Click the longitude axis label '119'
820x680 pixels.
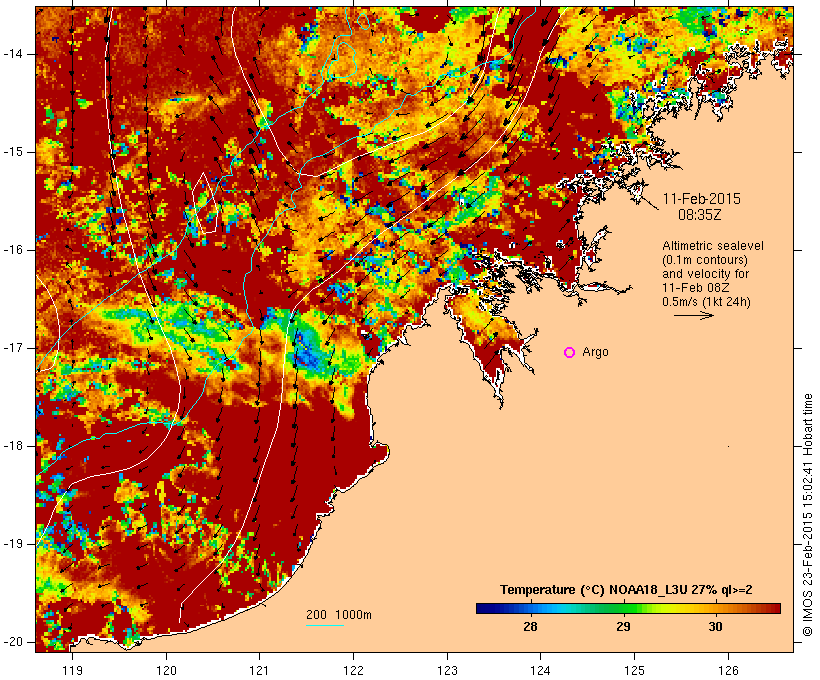coord(72,670)
